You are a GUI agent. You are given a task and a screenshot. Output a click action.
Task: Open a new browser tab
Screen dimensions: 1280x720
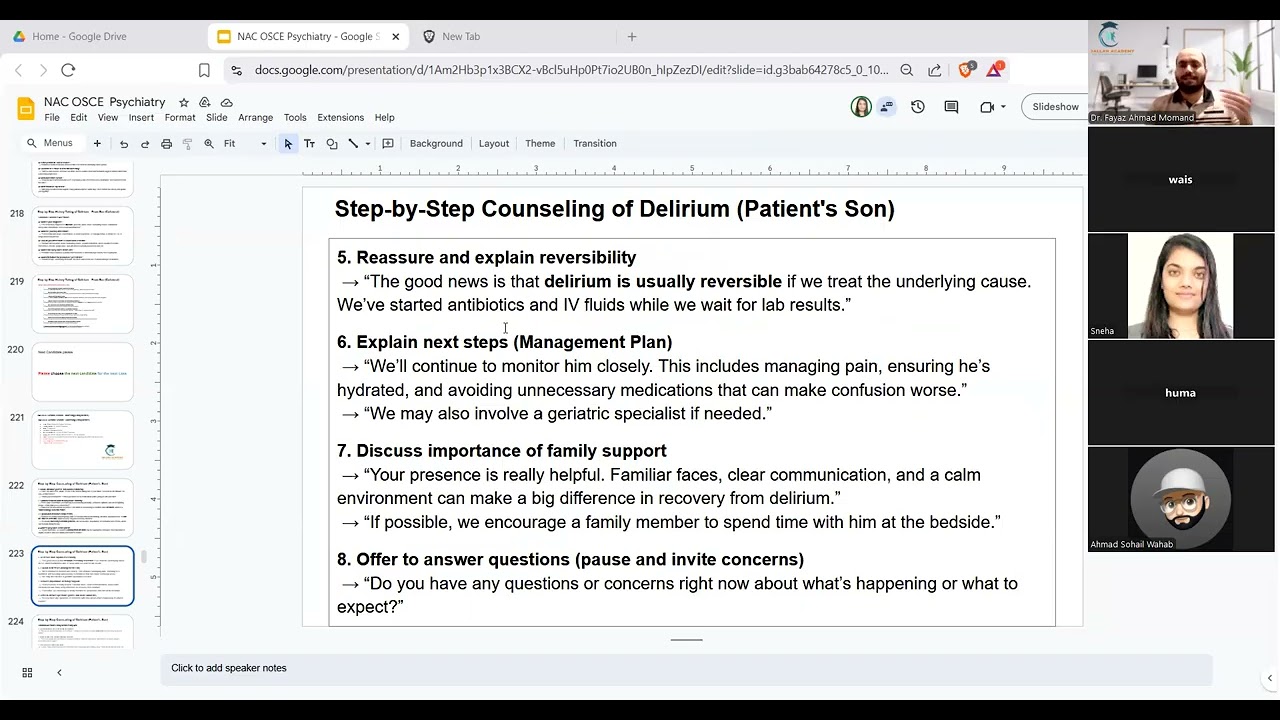(x=632, y=36)
